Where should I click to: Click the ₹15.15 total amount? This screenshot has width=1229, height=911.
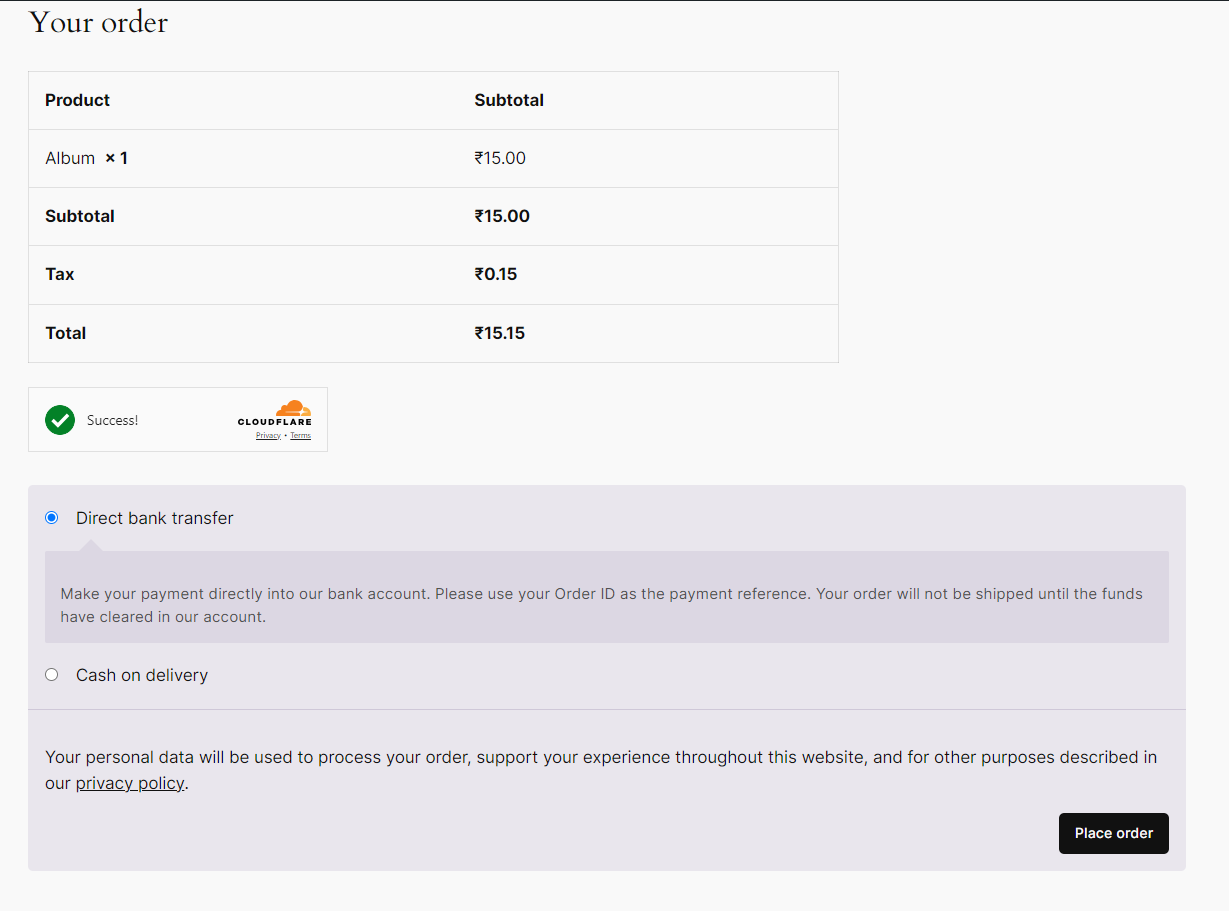click(500, 333)
